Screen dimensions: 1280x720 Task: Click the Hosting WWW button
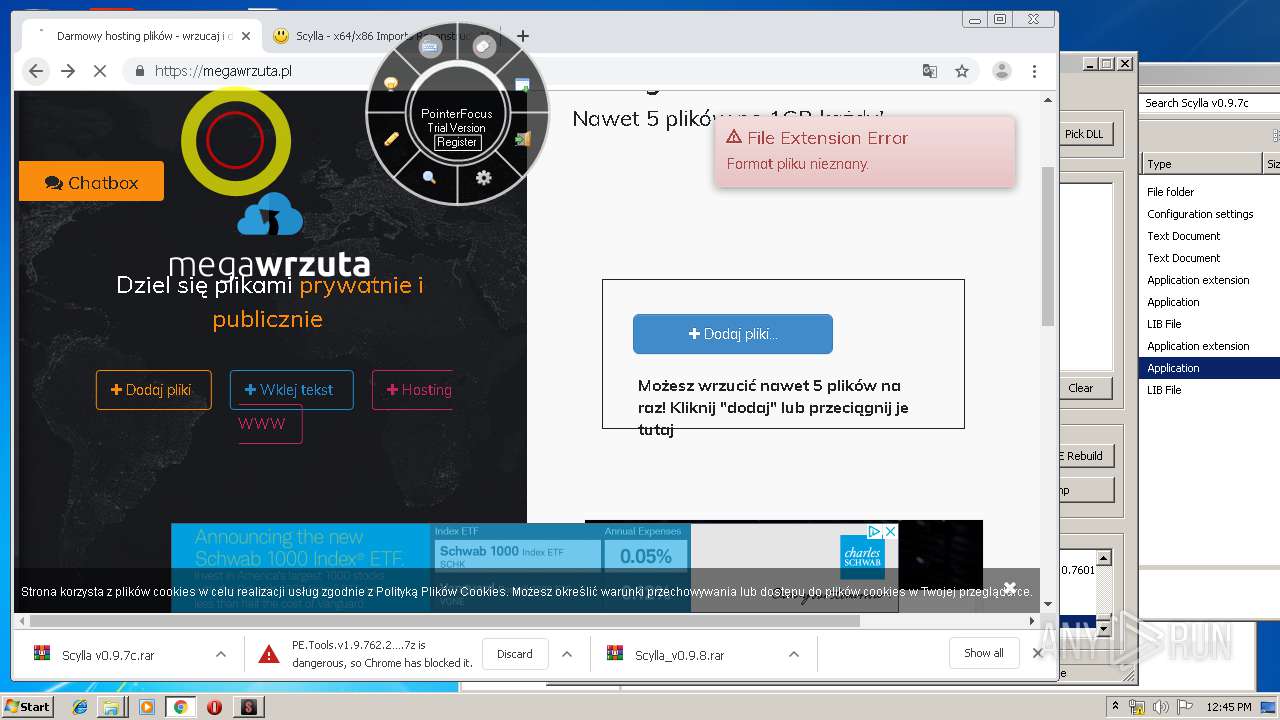pos(412,390)
